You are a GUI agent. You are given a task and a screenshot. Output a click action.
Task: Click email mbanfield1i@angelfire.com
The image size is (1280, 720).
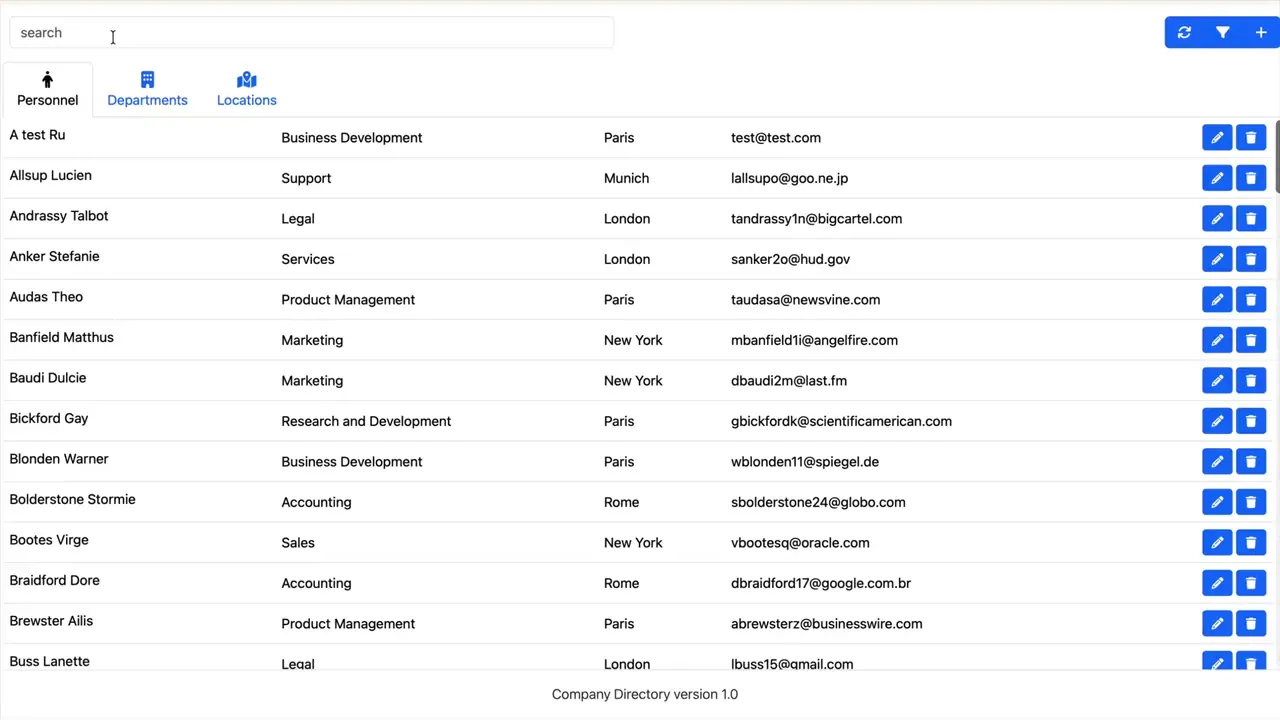point(814,340)
